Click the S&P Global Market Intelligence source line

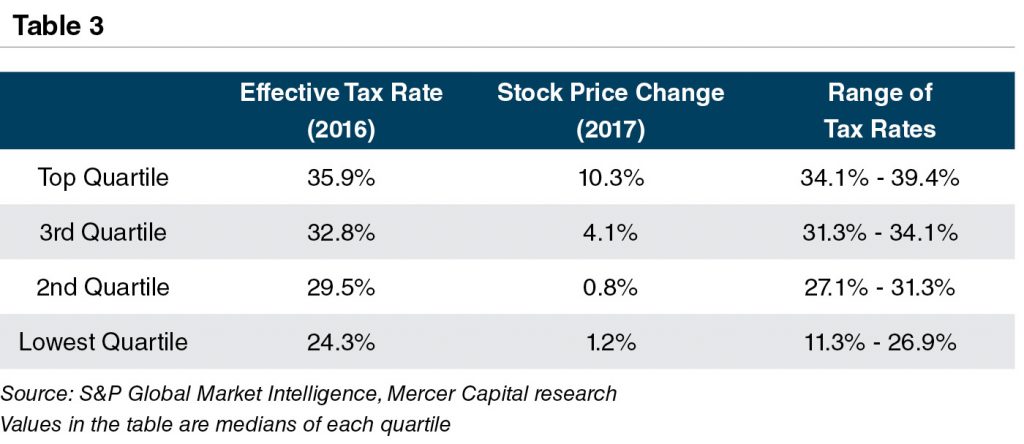click(308, 393)
